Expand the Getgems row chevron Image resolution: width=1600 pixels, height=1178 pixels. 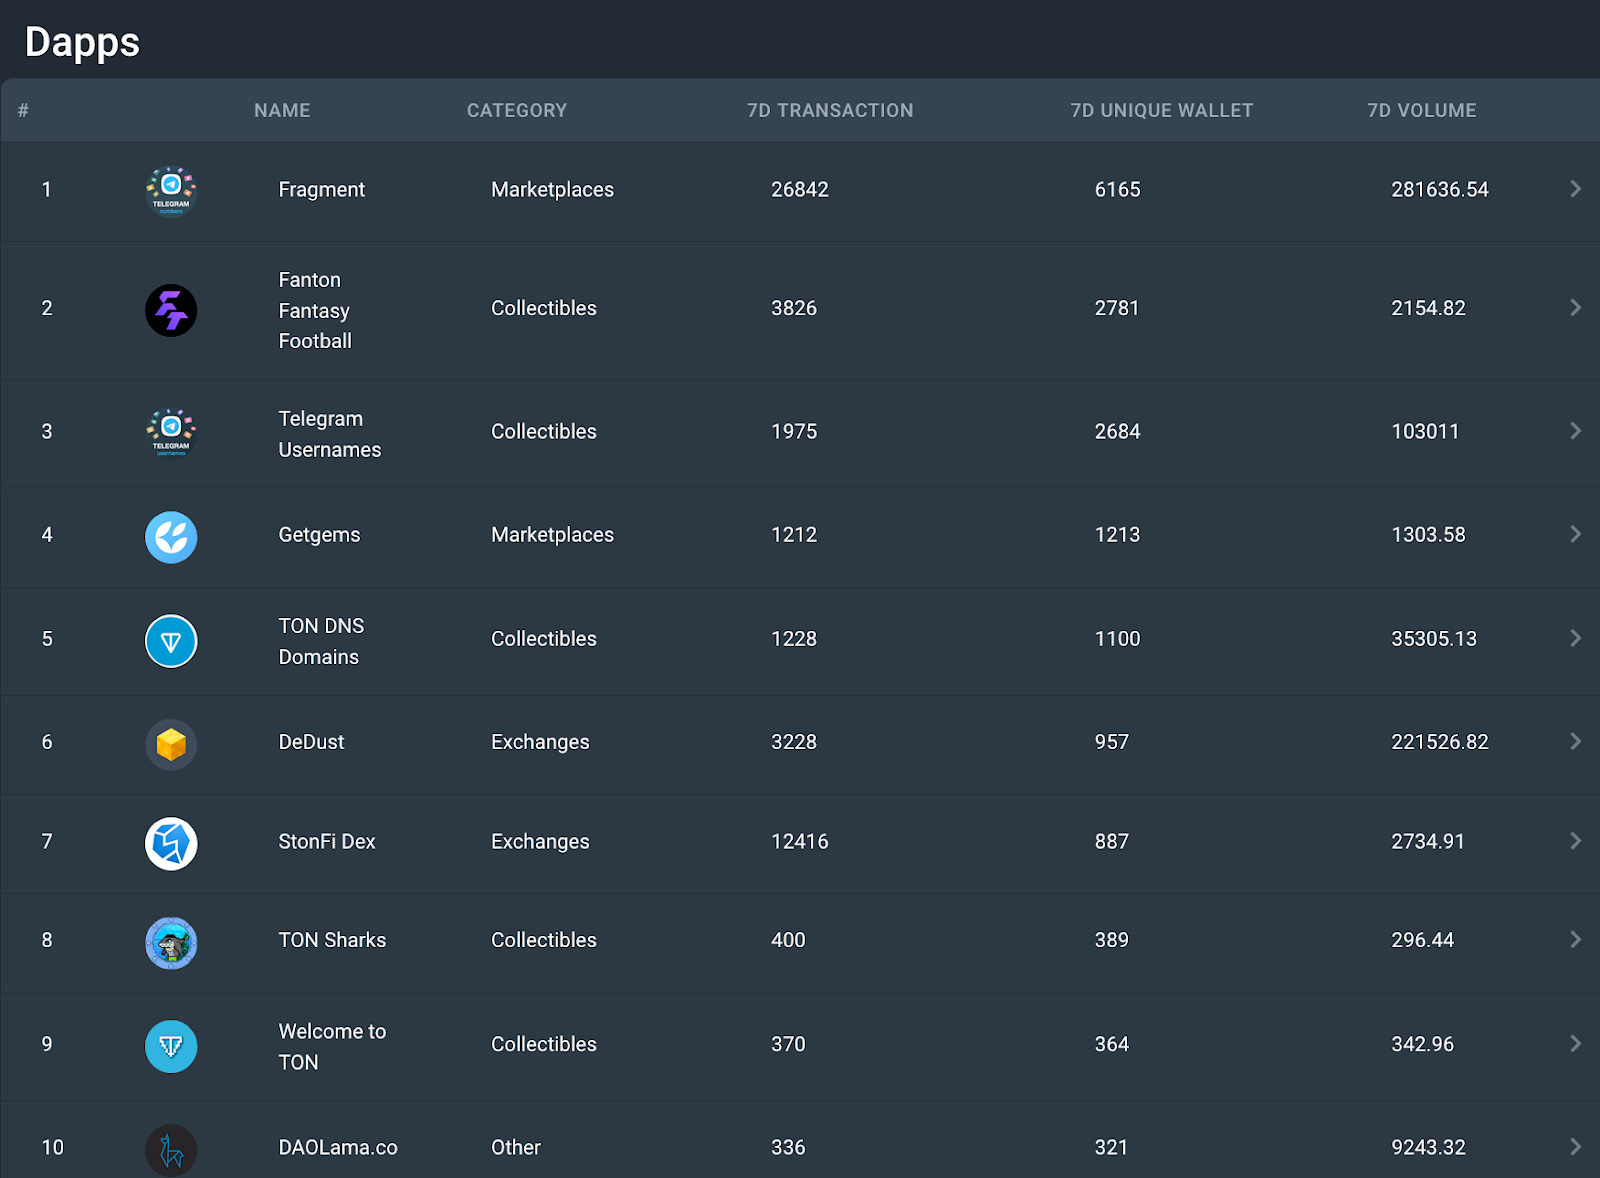tap(1575, 534)
